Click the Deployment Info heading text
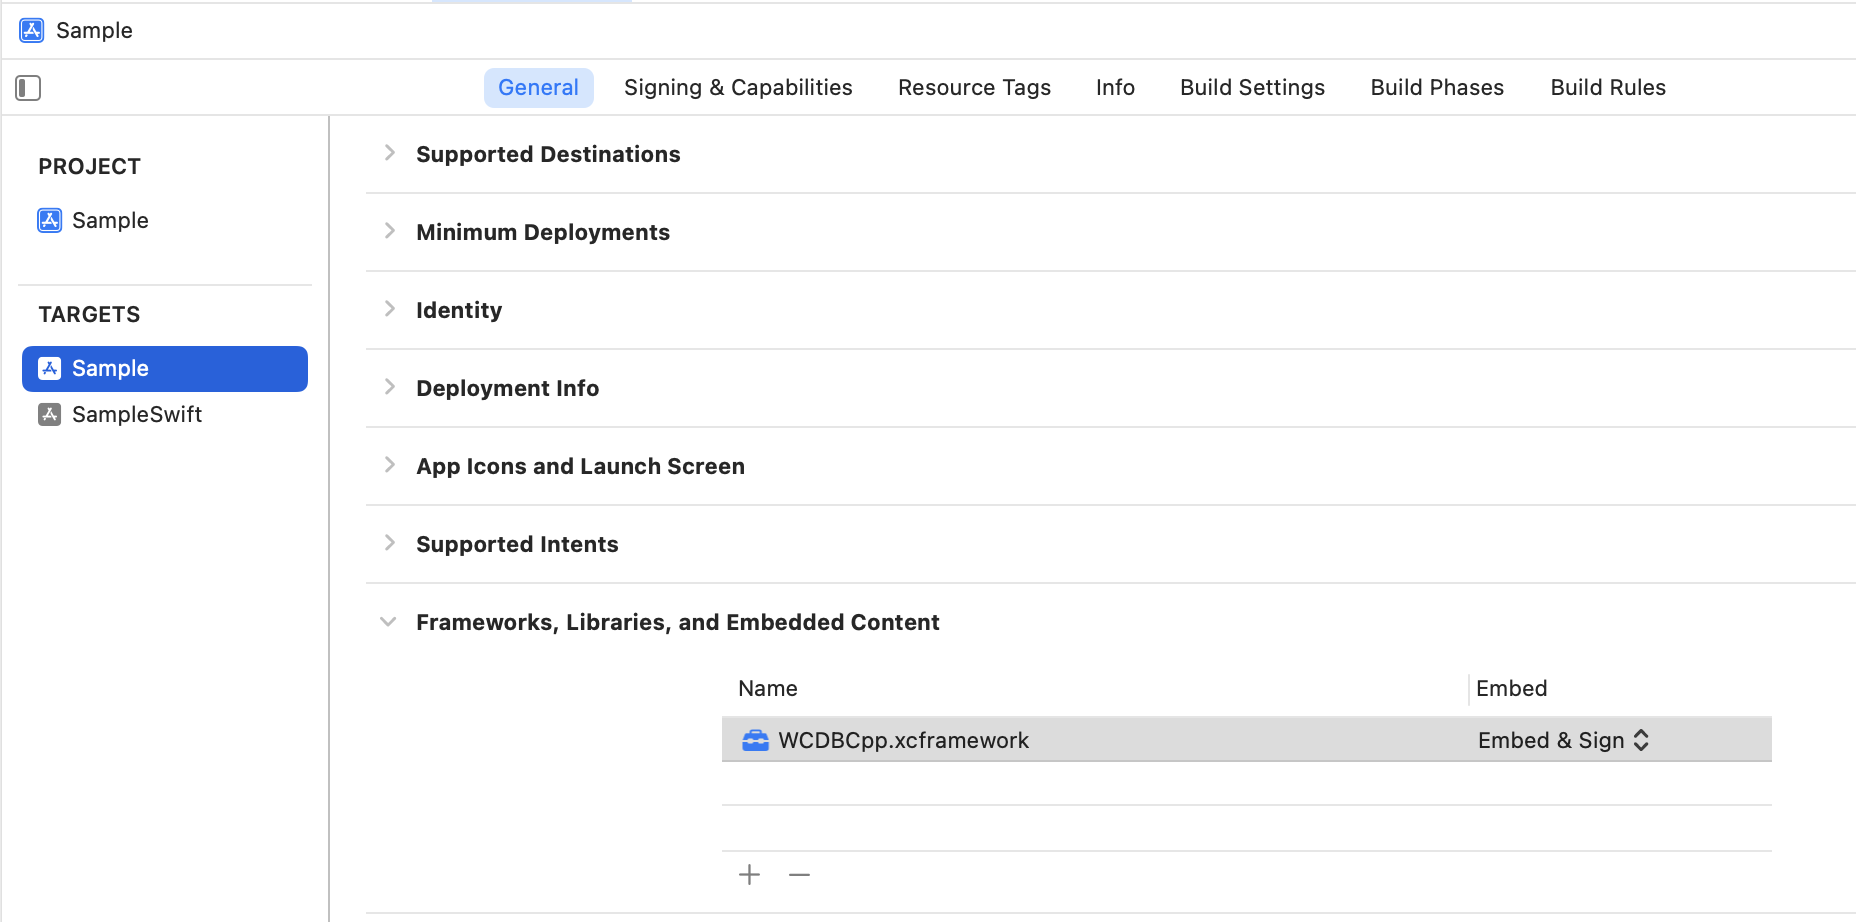 pyautogui.click(x=507, y=388)
